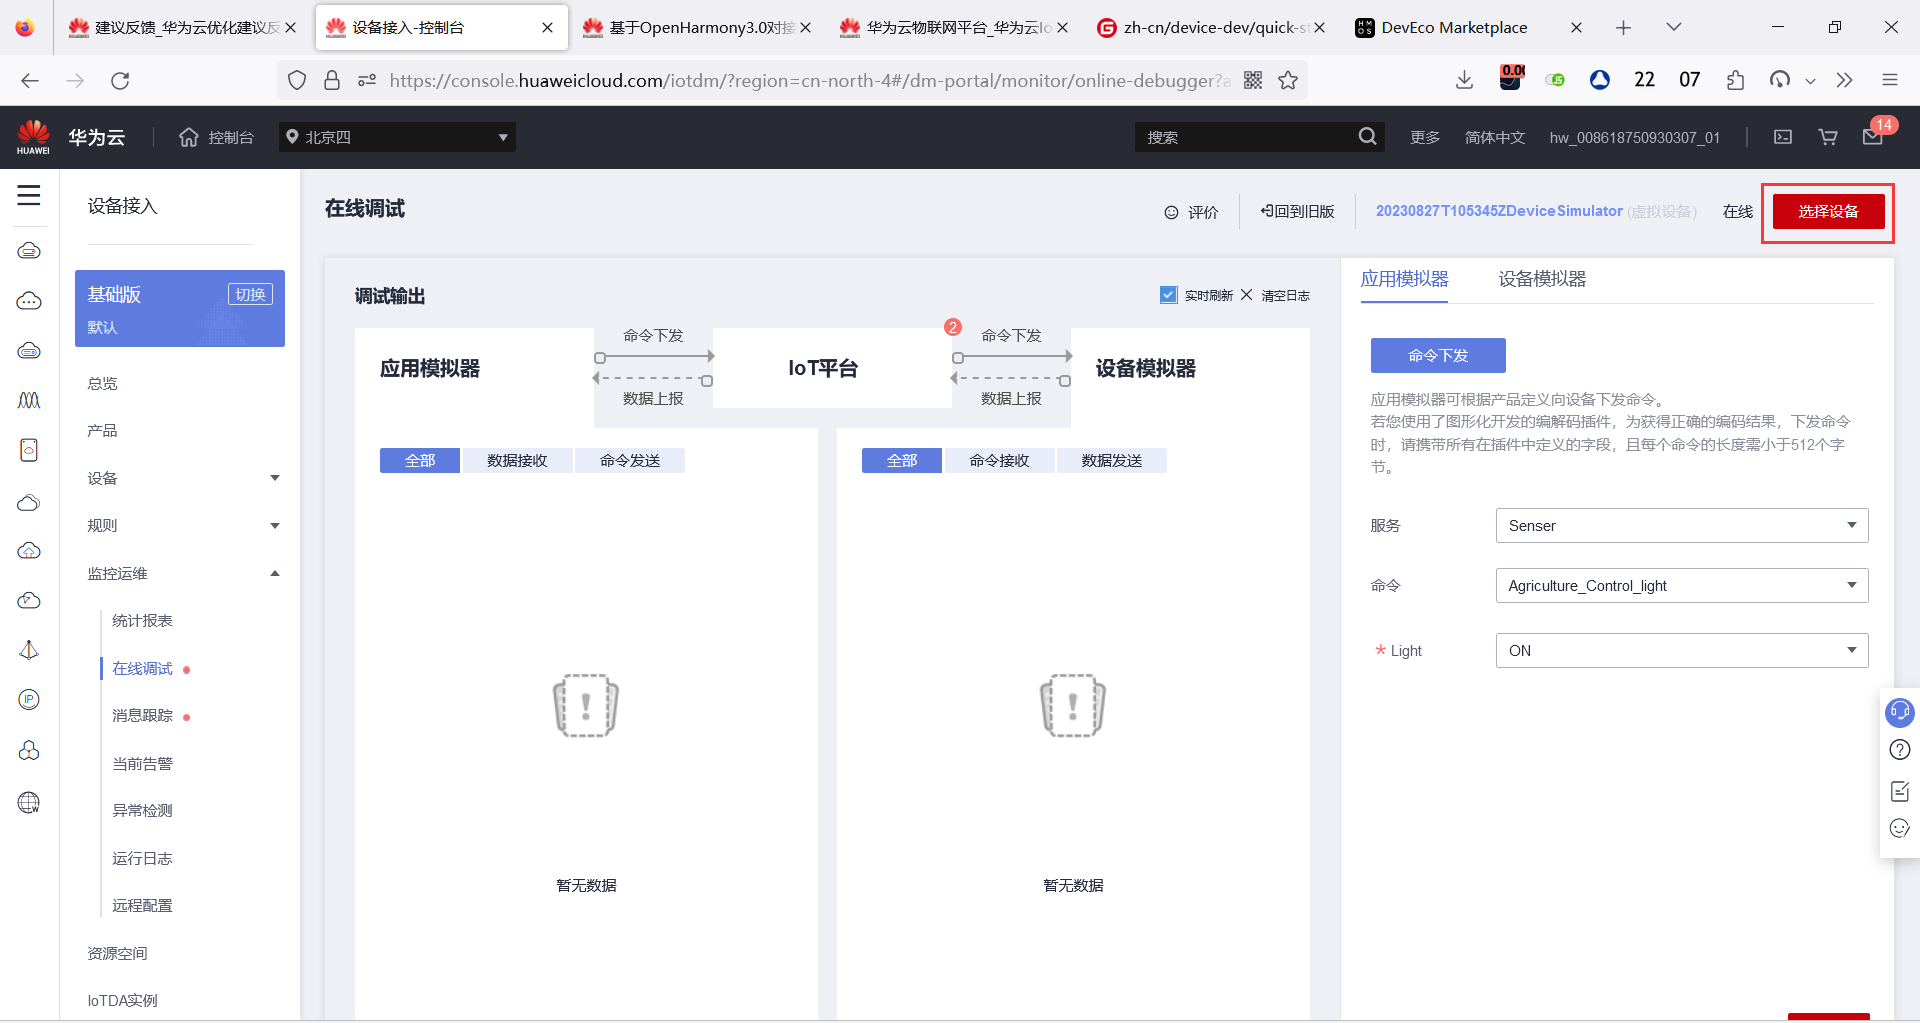The image size is (1920, 1023).
Task: Open Firefox downloads arrow icon
Action: coord(1464,80)
